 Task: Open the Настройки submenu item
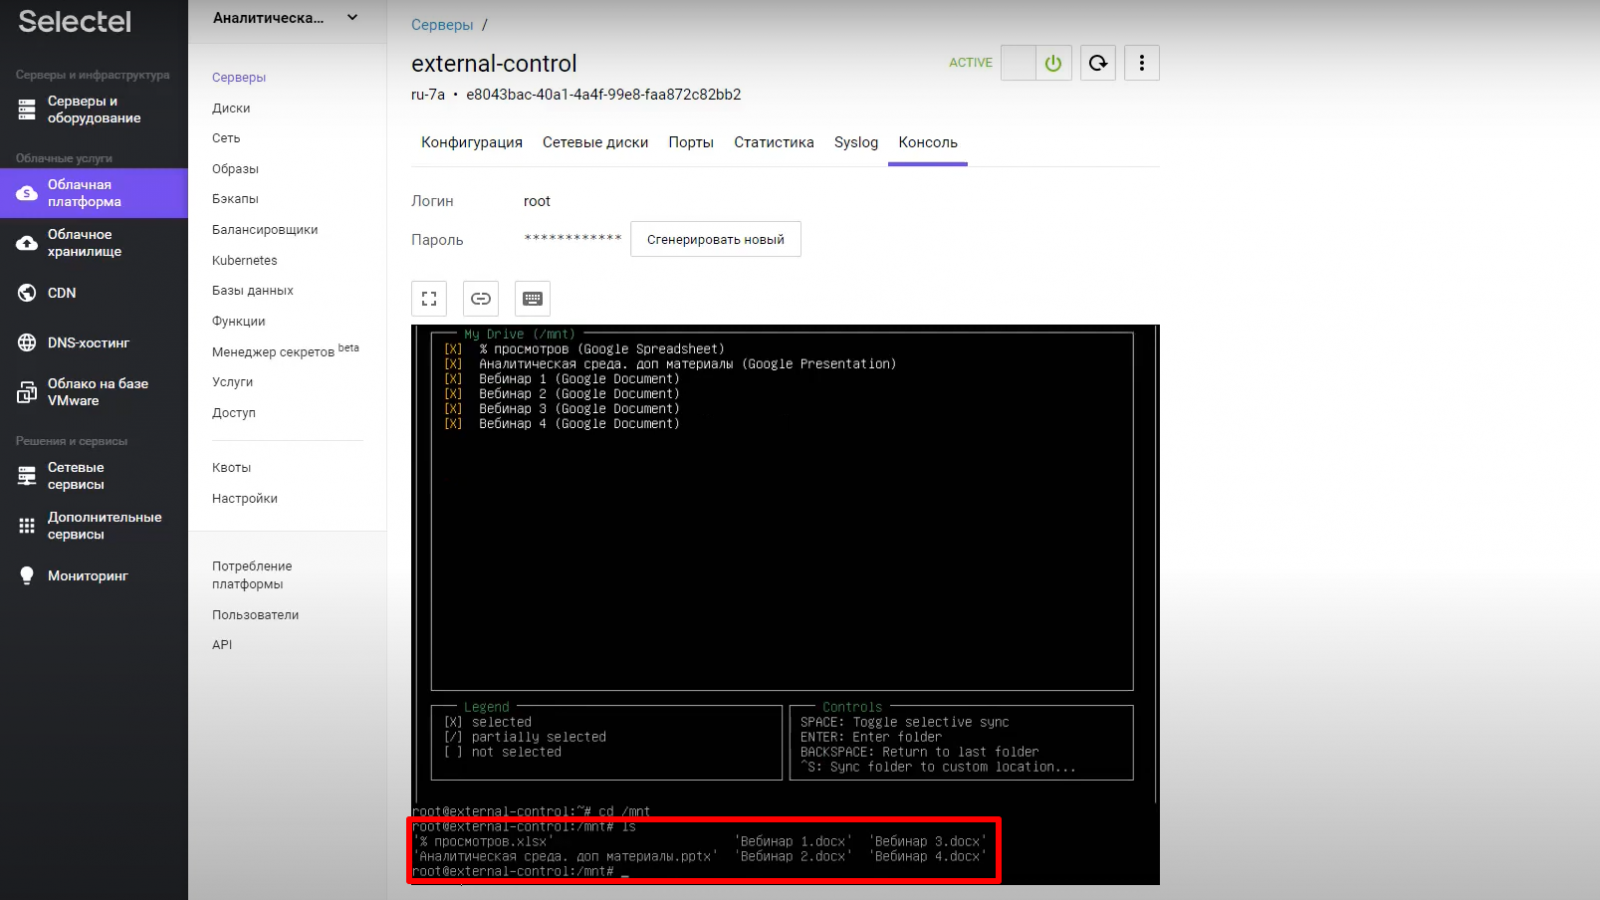tap(245, 498)
